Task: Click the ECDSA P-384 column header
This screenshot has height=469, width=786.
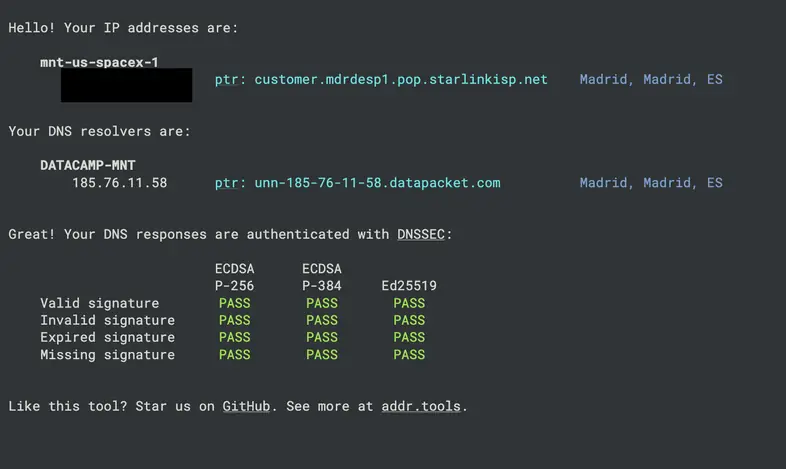Action: pyautogui.click(x=322, y=277)
